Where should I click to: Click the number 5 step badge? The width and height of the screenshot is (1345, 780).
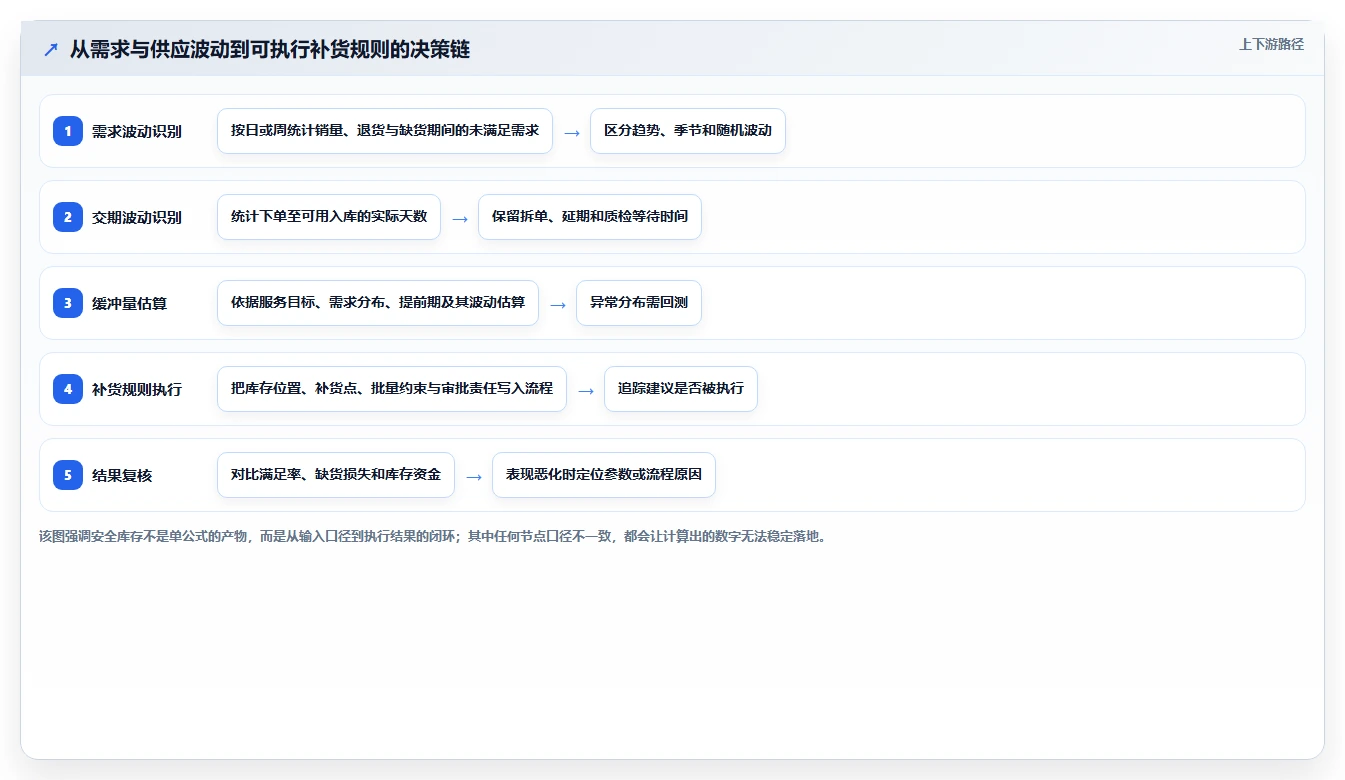click(x=68, y=475)
